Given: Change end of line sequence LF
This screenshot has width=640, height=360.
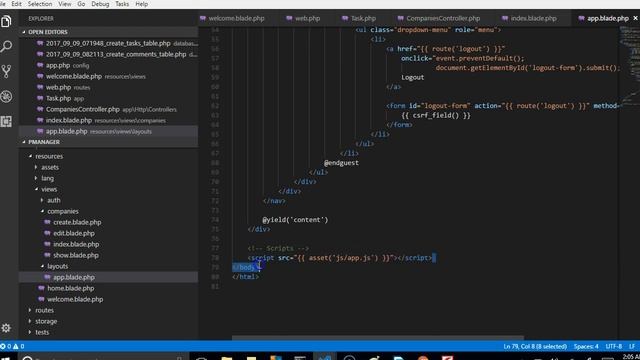Looking at the screenshot, I should pos(632,346).
